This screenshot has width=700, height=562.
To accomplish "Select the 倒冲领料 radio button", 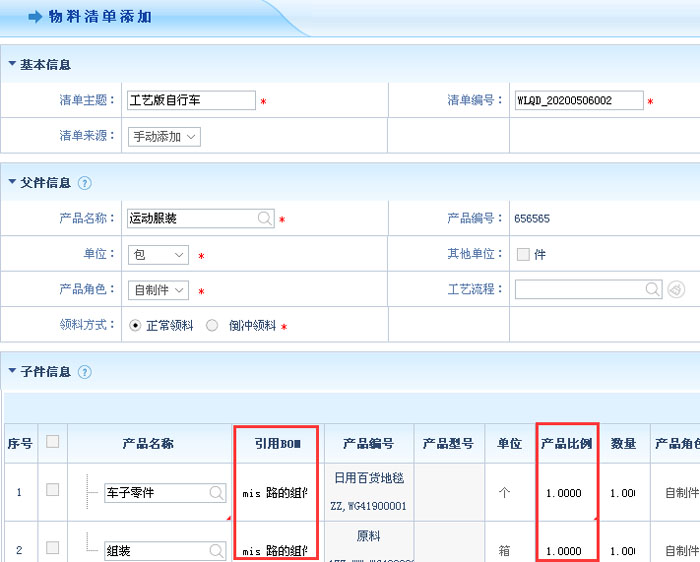I will (x=212, y=325).
